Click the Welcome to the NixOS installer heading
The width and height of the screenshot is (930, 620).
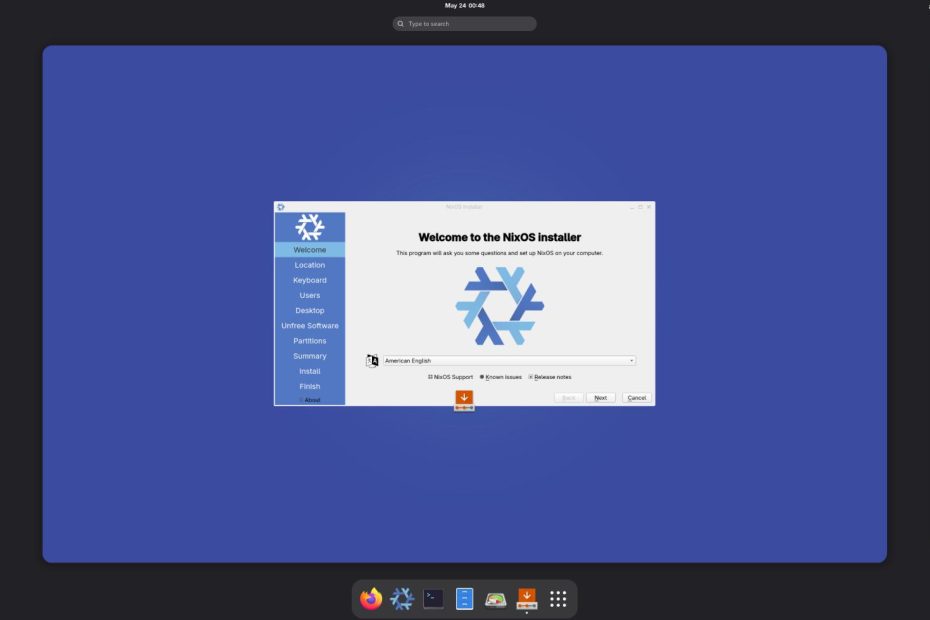pyautogui.click(x=499, y=237)
